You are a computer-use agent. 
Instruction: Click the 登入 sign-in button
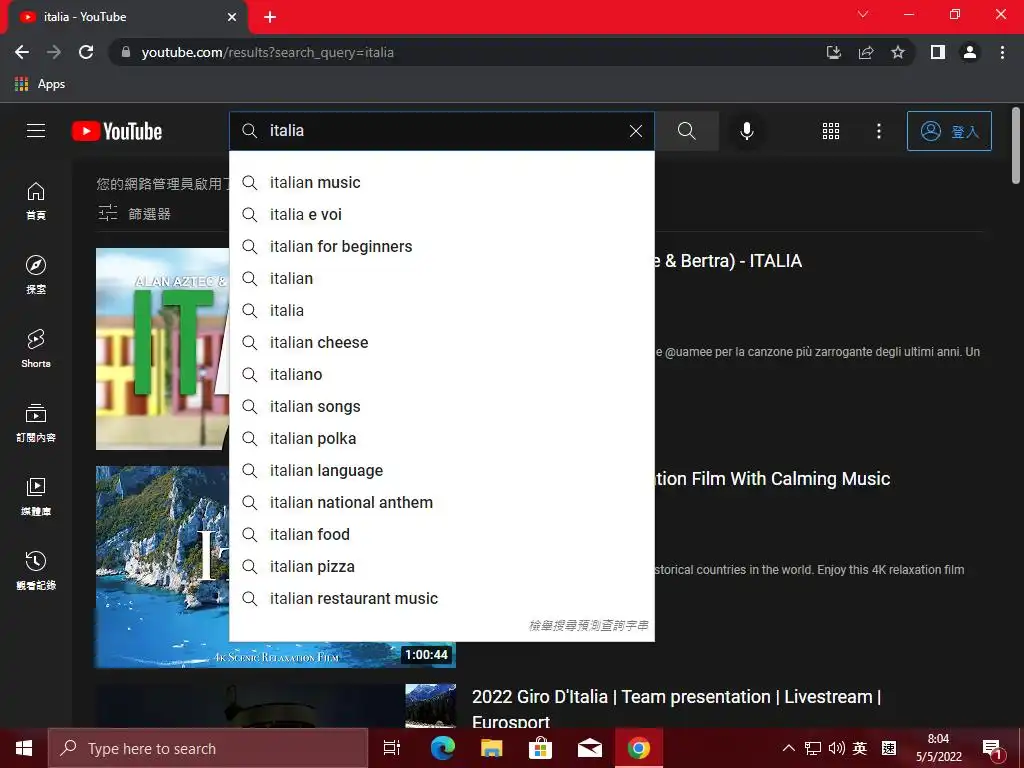(949, 131)
